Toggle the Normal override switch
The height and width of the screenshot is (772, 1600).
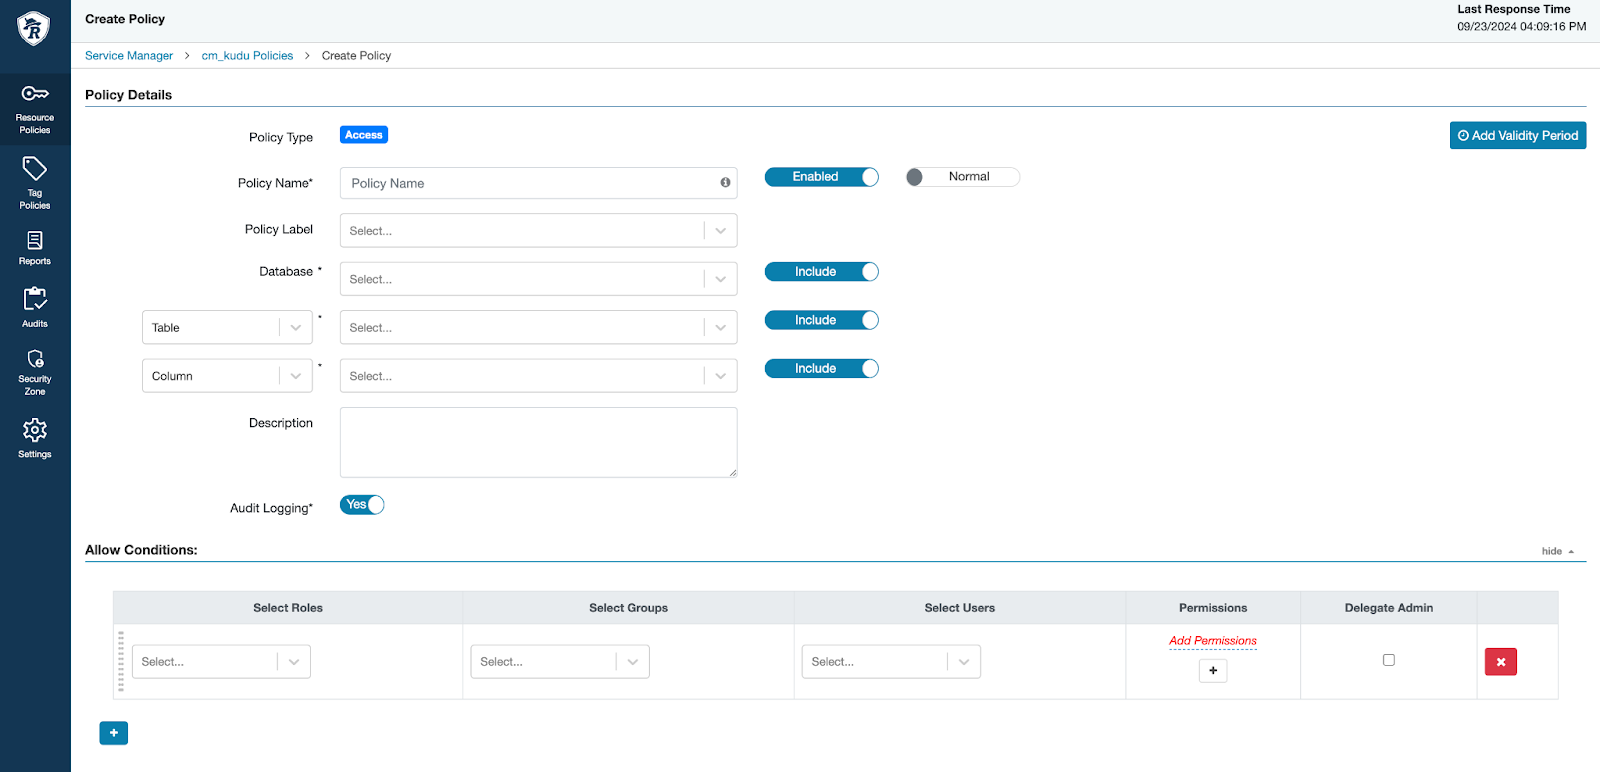[962, 177]
